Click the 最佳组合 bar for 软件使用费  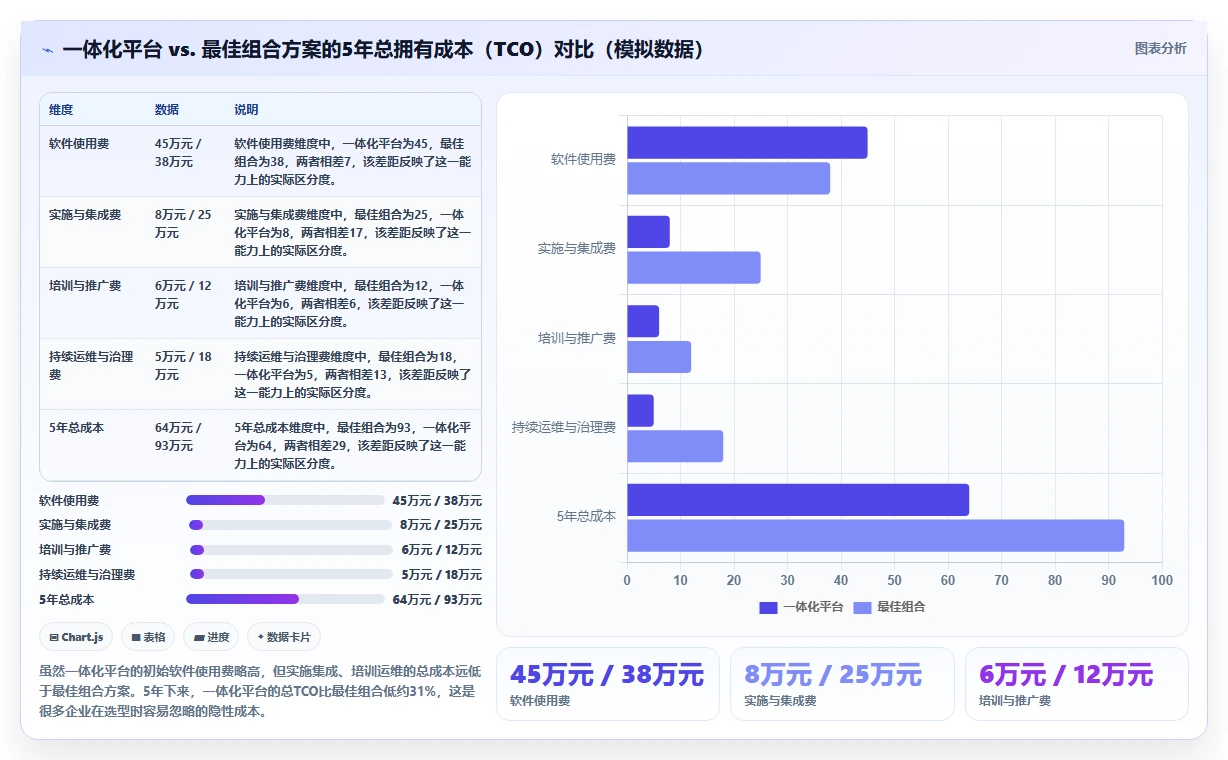pos(728,178)
